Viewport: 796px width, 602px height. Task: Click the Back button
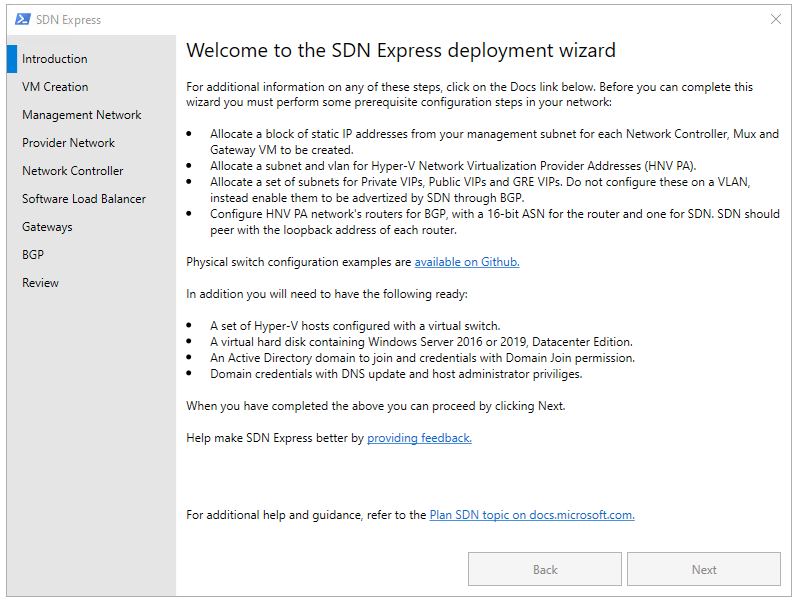(x=545, y=570)
